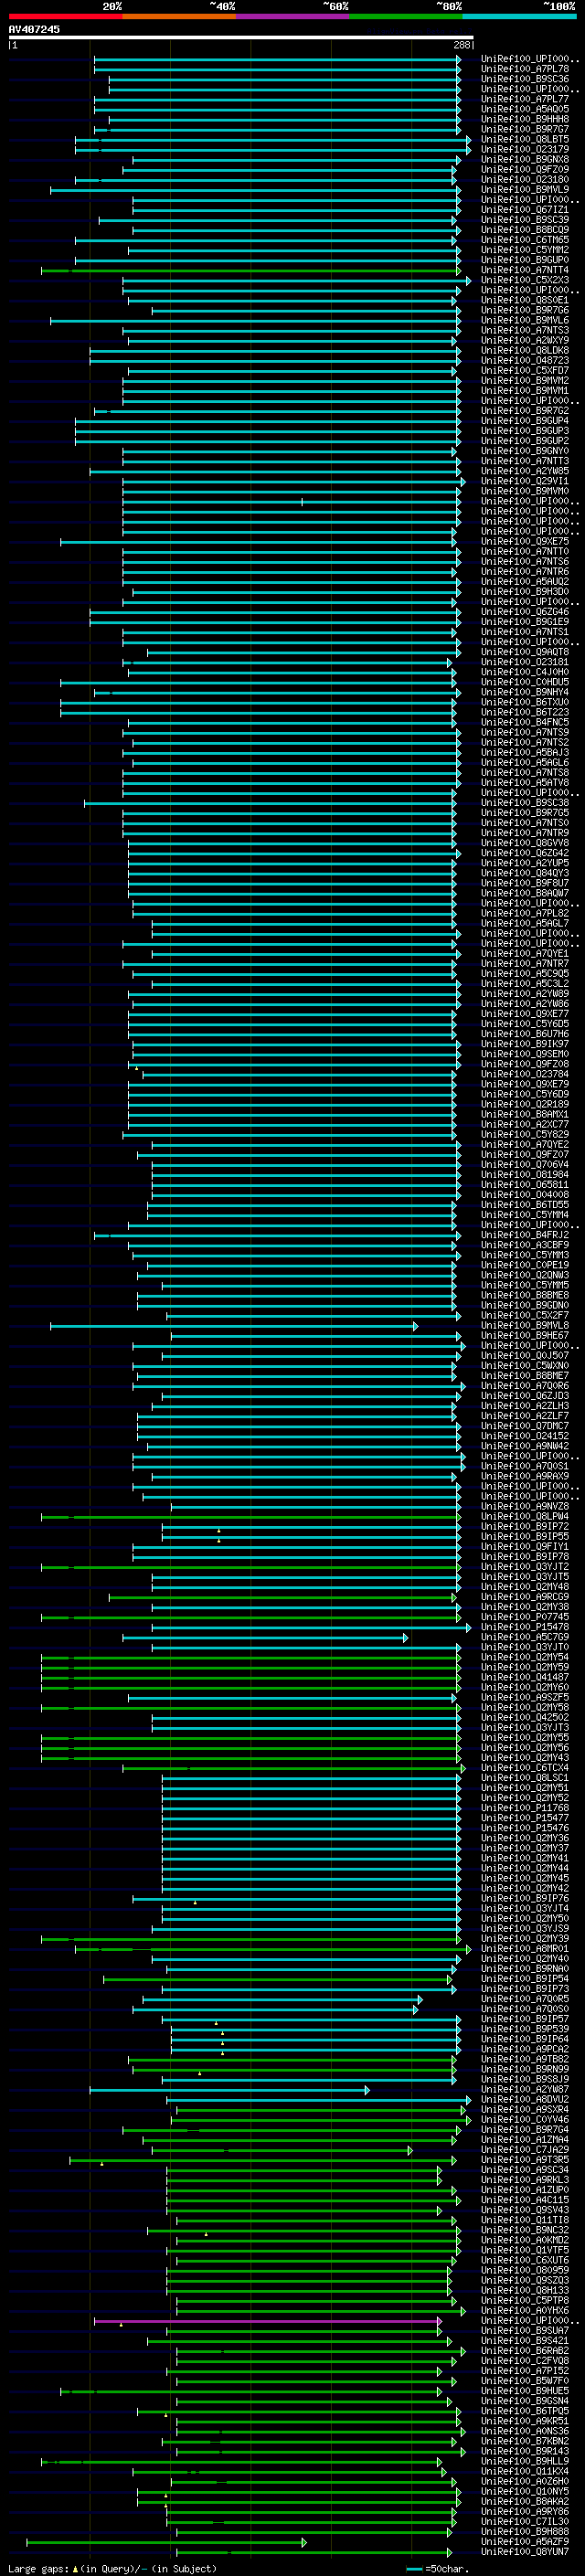This screenshot has width=585, height=2576.
Task: Select hit label UniRef100_A2YW87
Action: tap(525, 2090)
